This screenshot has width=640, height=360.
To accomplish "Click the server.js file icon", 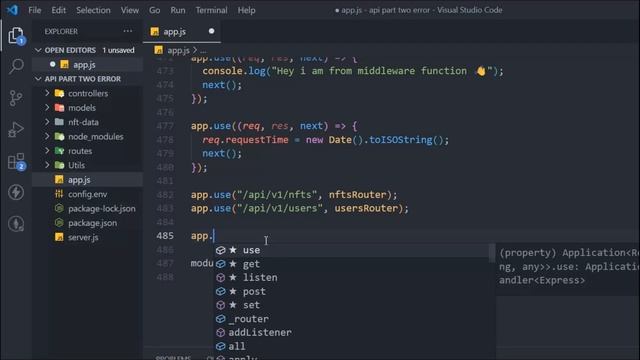I will (59, 237).
